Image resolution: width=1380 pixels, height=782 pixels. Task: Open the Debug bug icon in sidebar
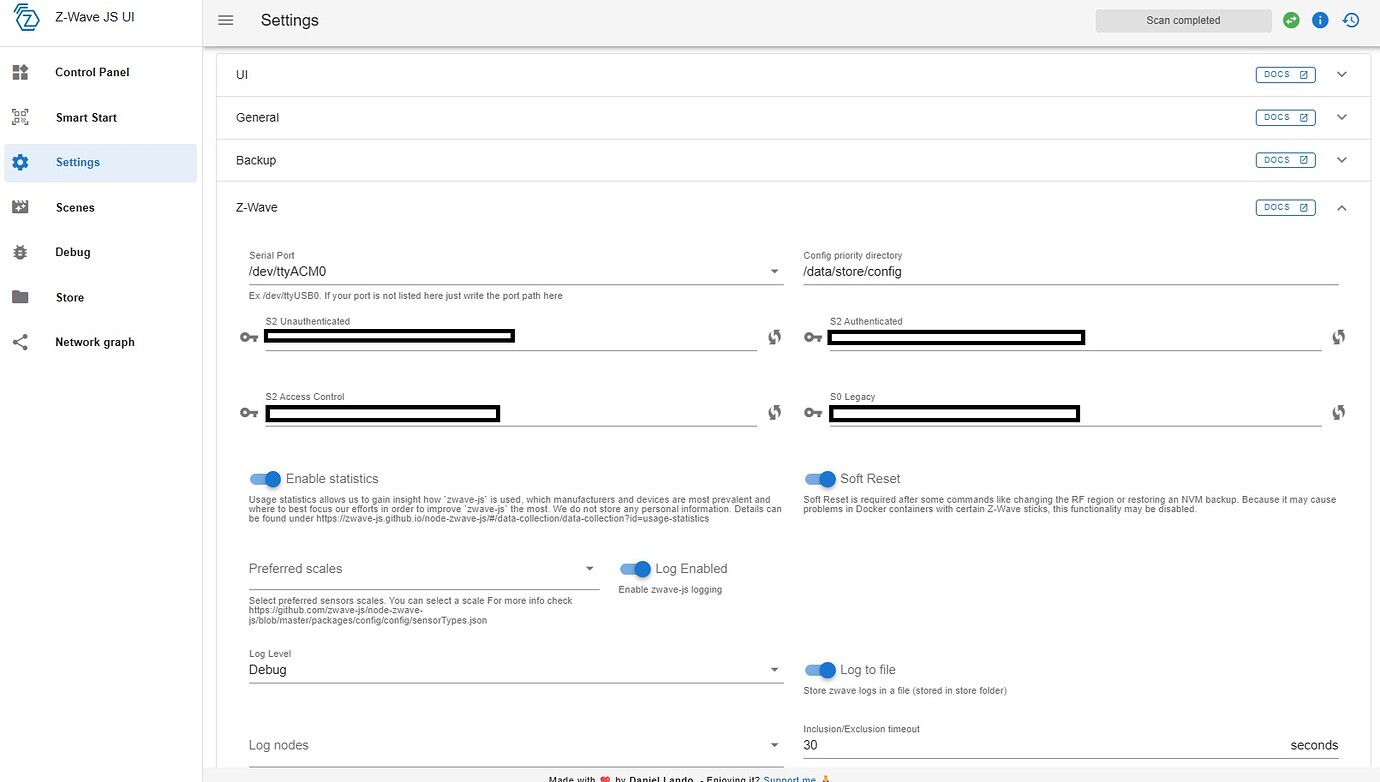[21, 252]
